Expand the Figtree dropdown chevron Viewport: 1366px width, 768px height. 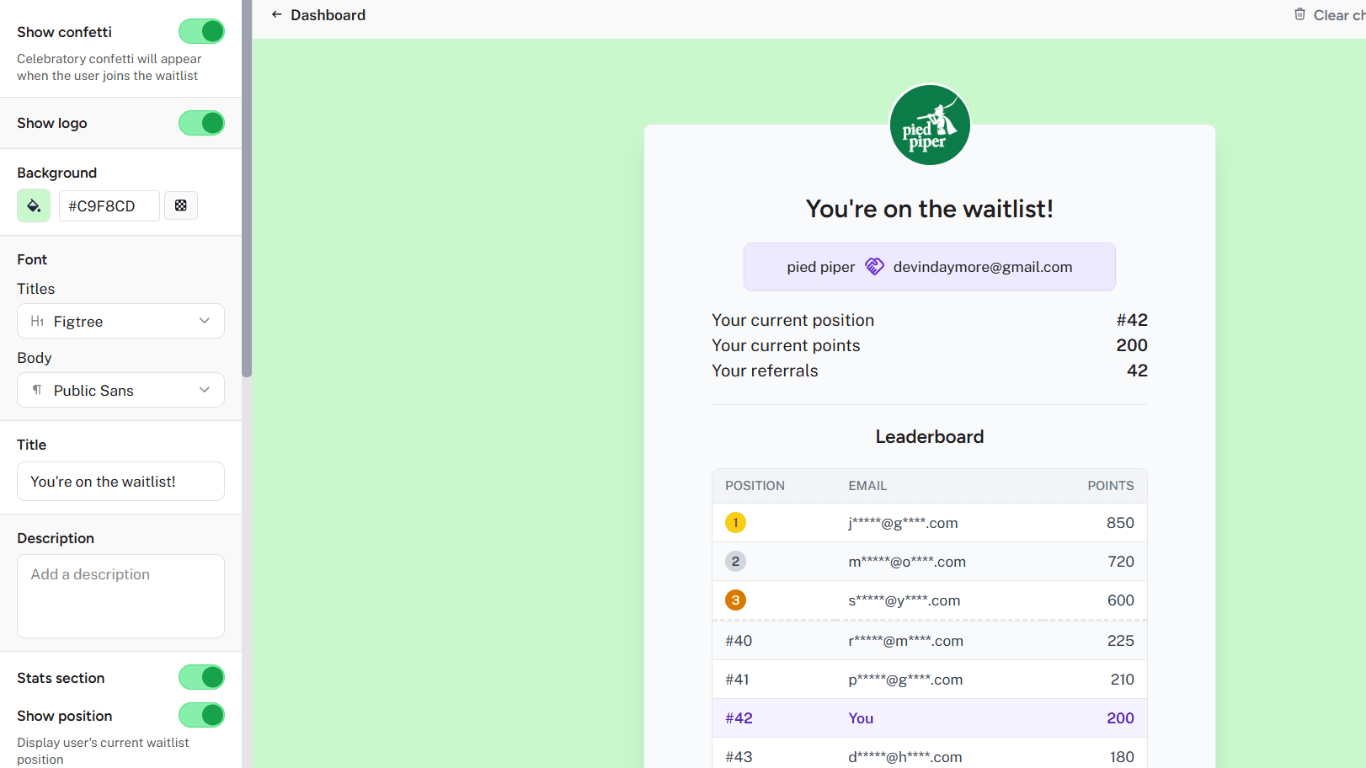[204, 321]
